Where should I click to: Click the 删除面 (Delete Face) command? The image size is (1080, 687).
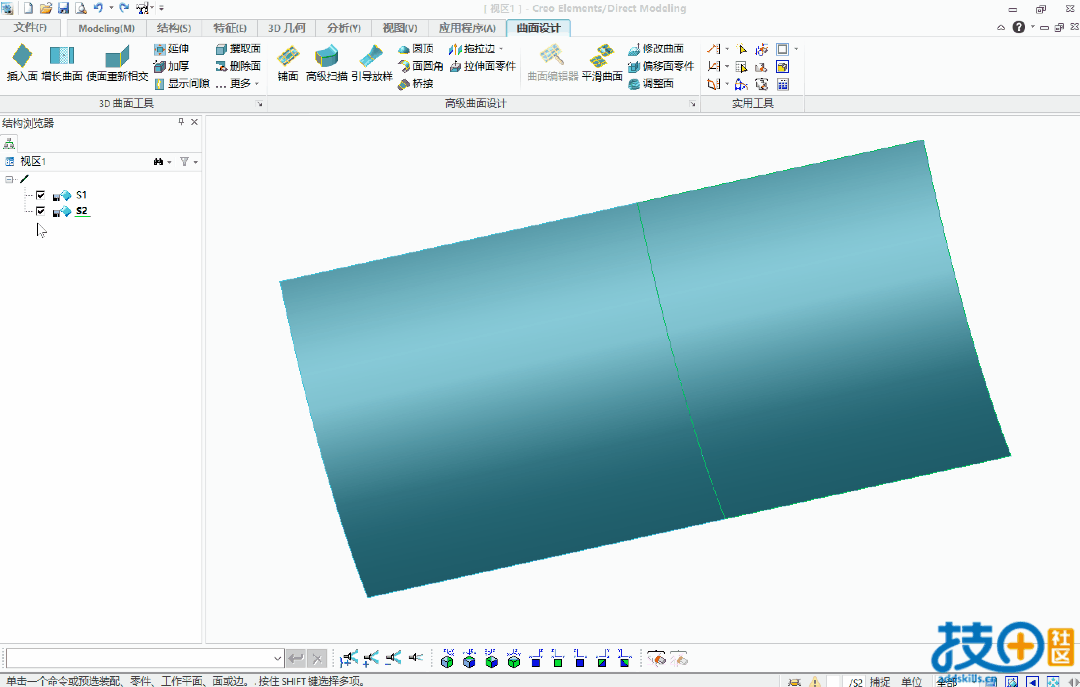click(238, 66)
